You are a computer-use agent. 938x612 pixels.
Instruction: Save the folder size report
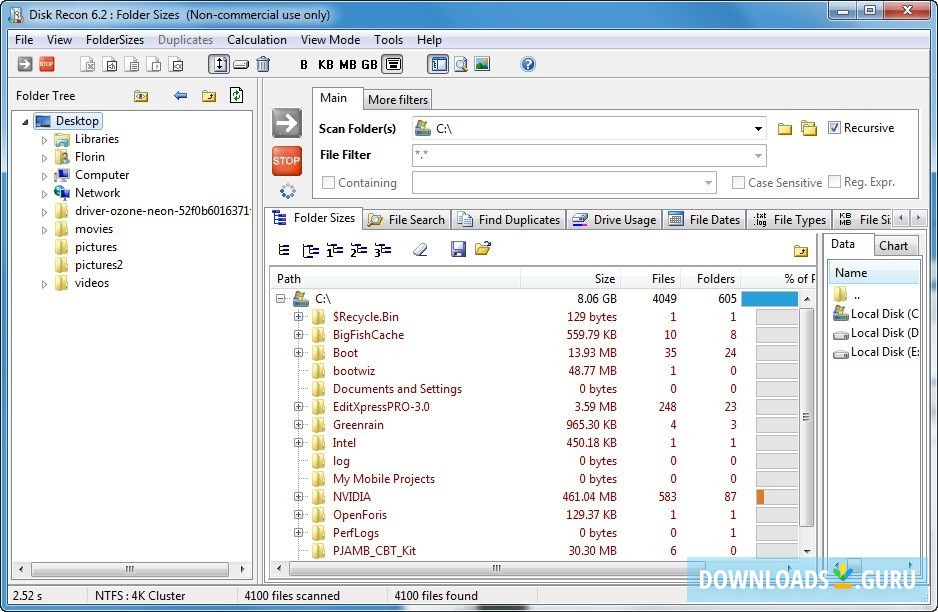click(458, 249)
